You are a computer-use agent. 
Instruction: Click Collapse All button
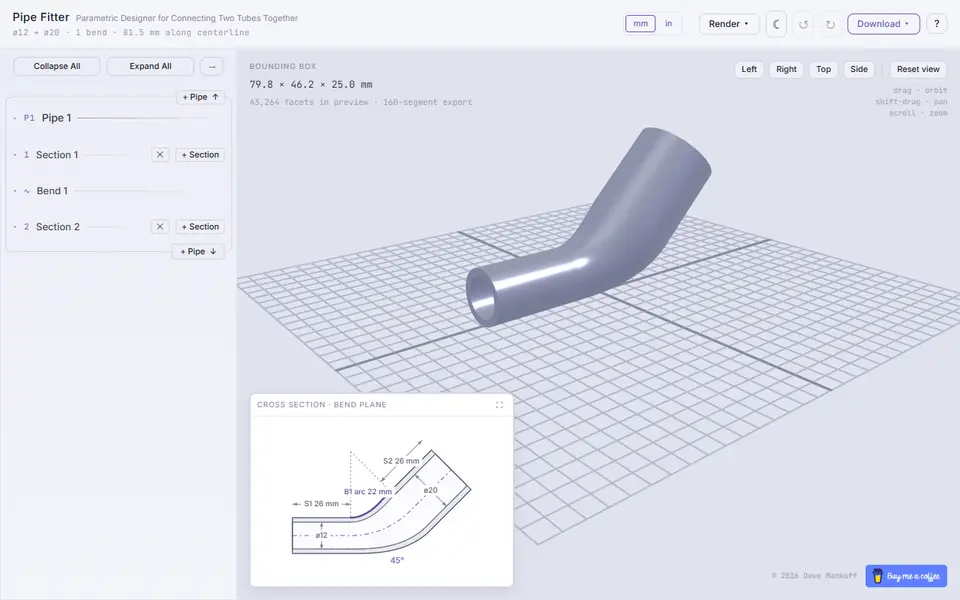click(x=57, y=66)
